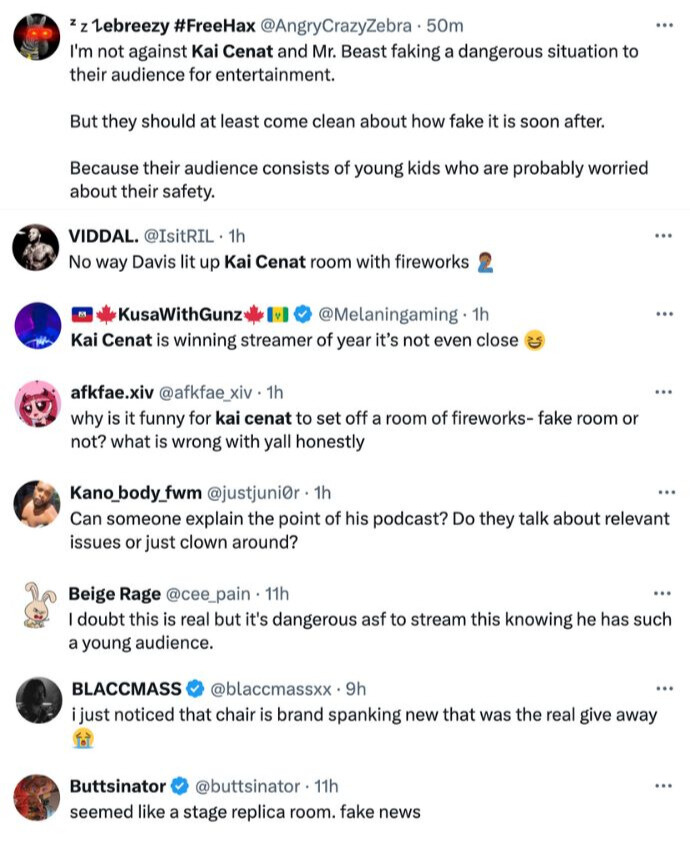Screen dimensions: 690x853
Task: Open the ellipsis menu on afkfae.xiv's tweet
Action: 663,392
